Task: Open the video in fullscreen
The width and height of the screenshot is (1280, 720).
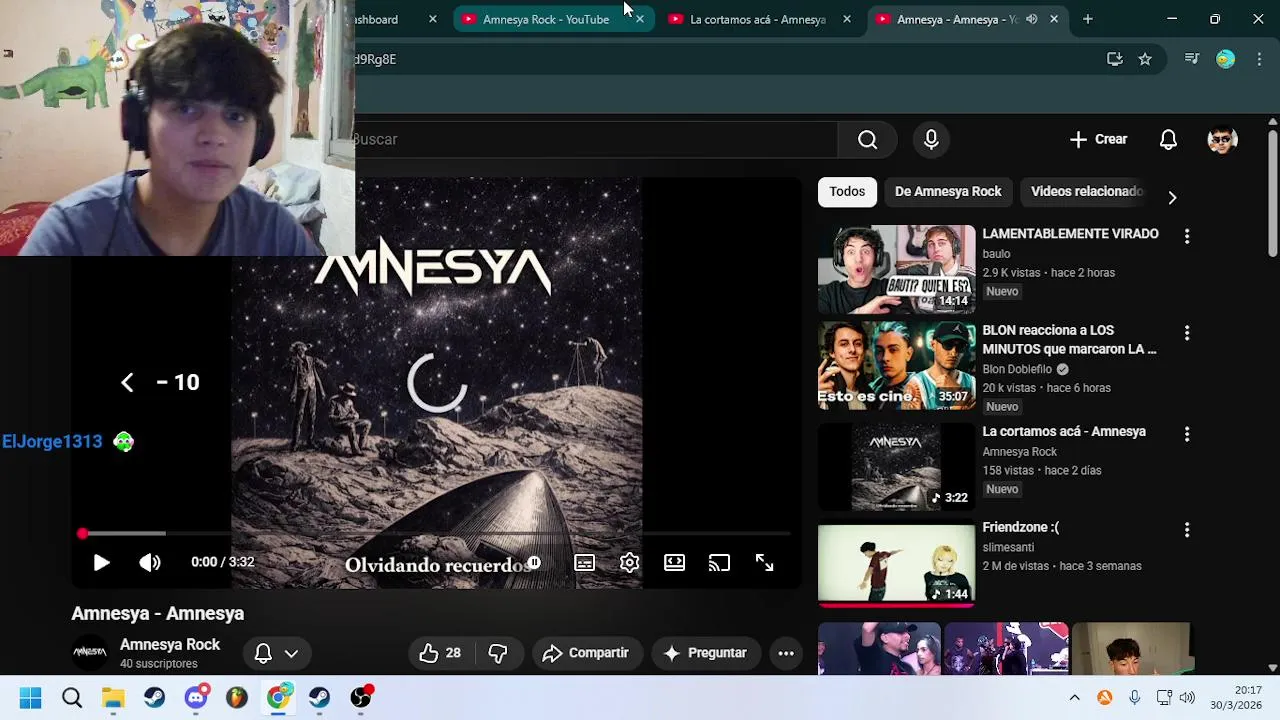Action: pos(764,563)
